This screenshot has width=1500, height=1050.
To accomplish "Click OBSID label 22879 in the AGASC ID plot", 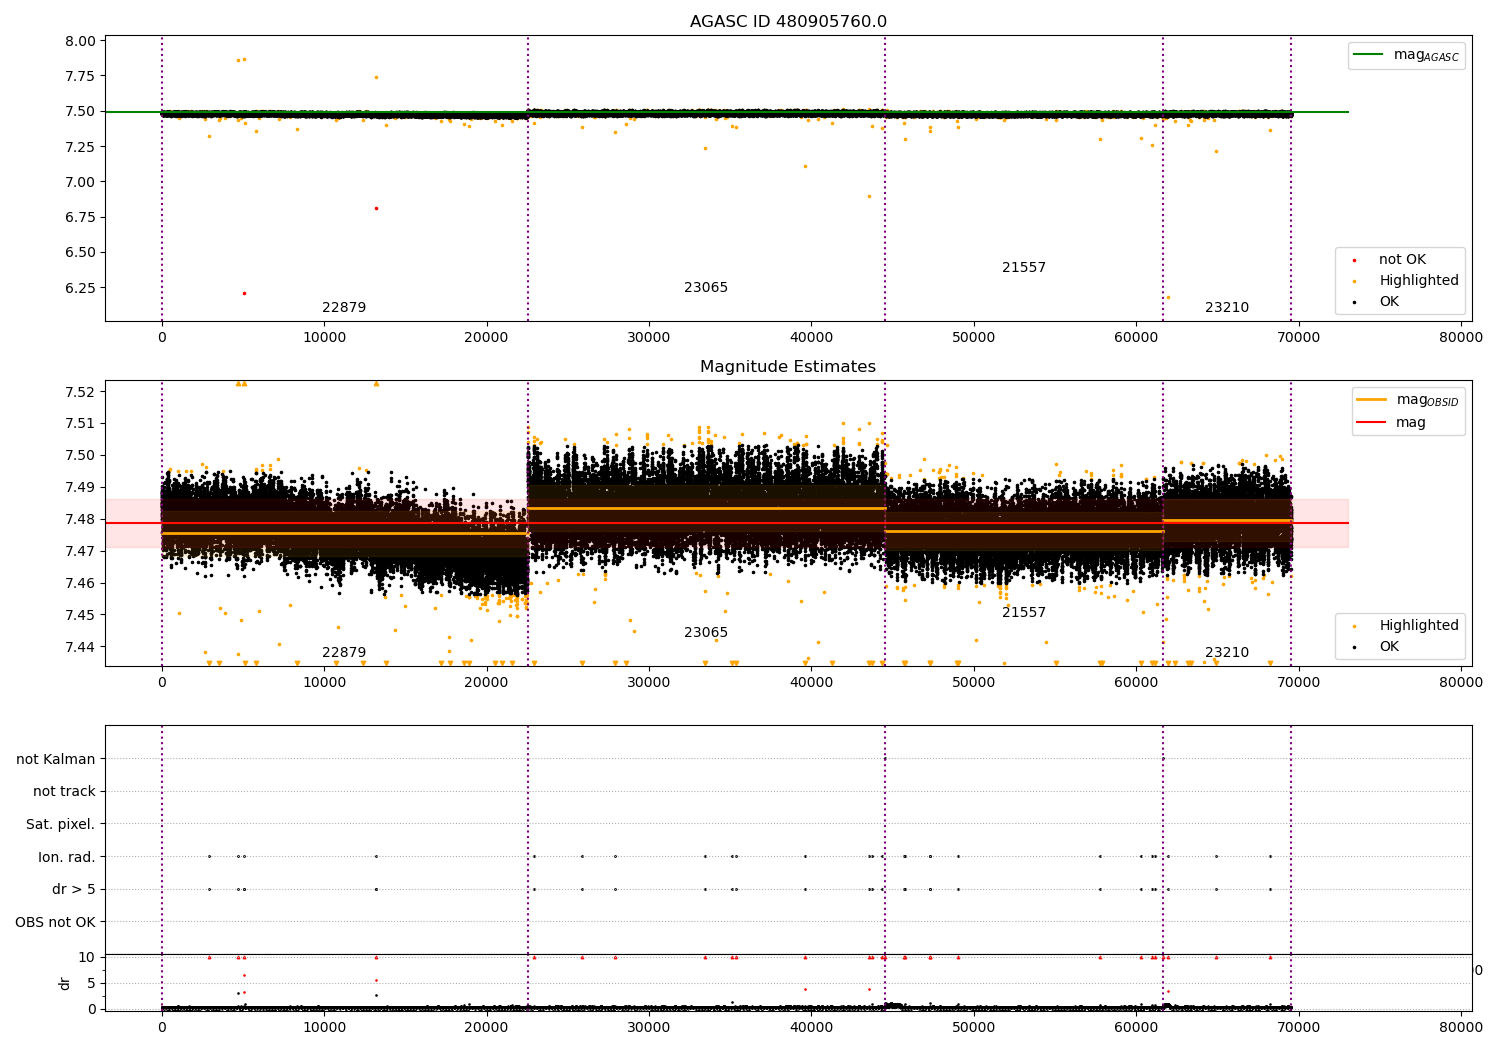I will pos(344,308).
